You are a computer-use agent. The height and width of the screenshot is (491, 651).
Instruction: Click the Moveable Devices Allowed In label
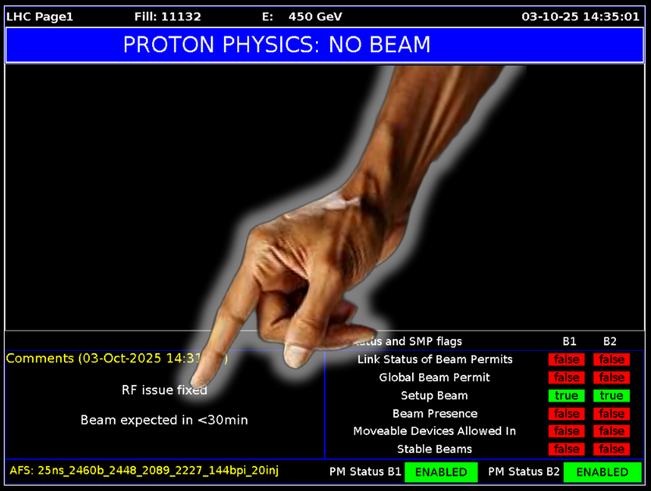(434, 432)
